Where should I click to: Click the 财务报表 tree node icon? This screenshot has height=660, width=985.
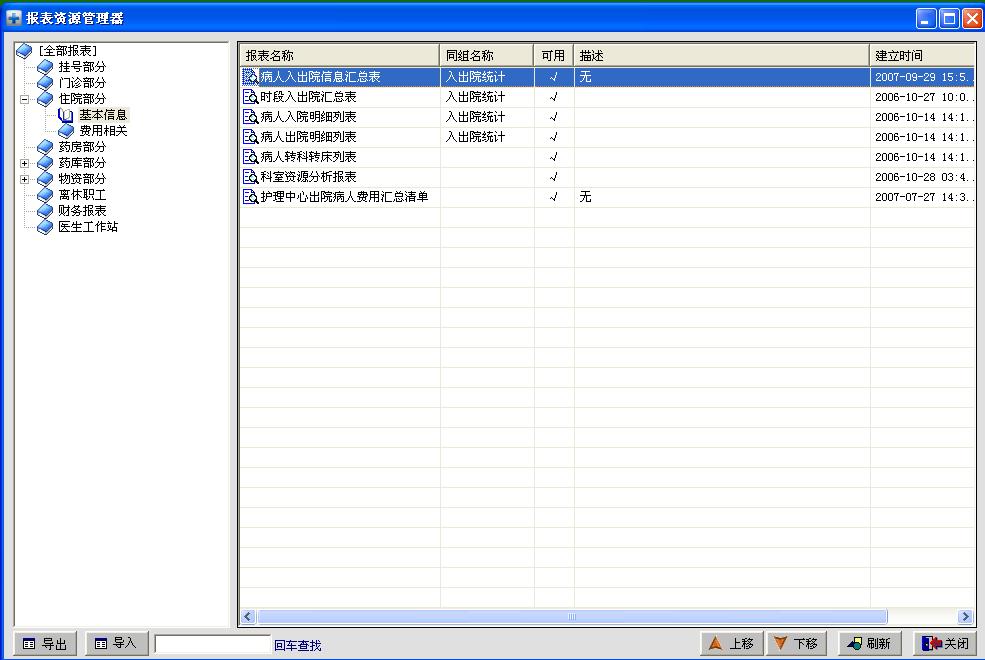(x=45, y=211)
